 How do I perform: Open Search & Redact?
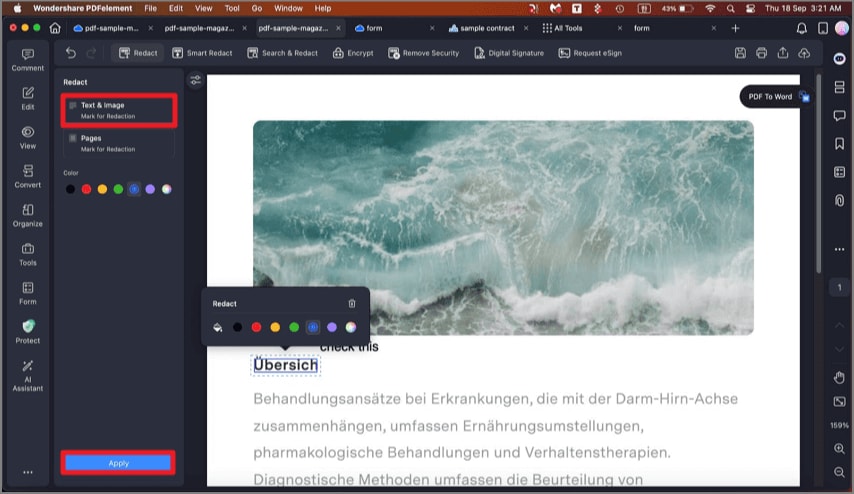click(x=283, y=53)
